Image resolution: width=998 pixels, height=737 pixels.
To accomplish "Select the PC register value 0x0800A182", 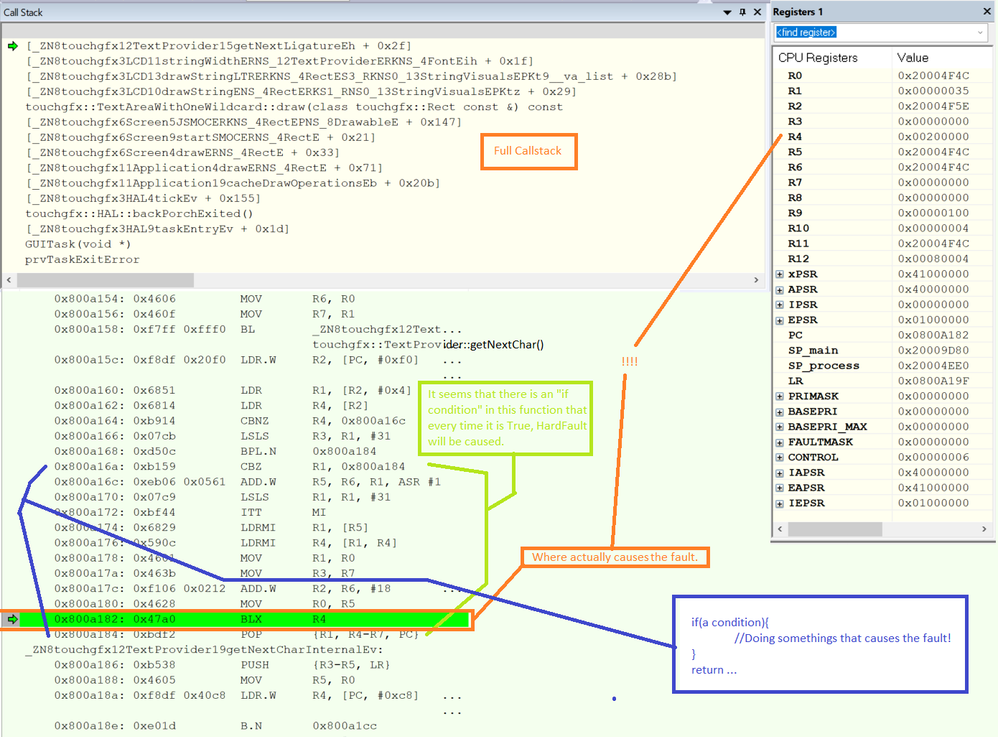I will pyautogui.click(x=933, y=335).
